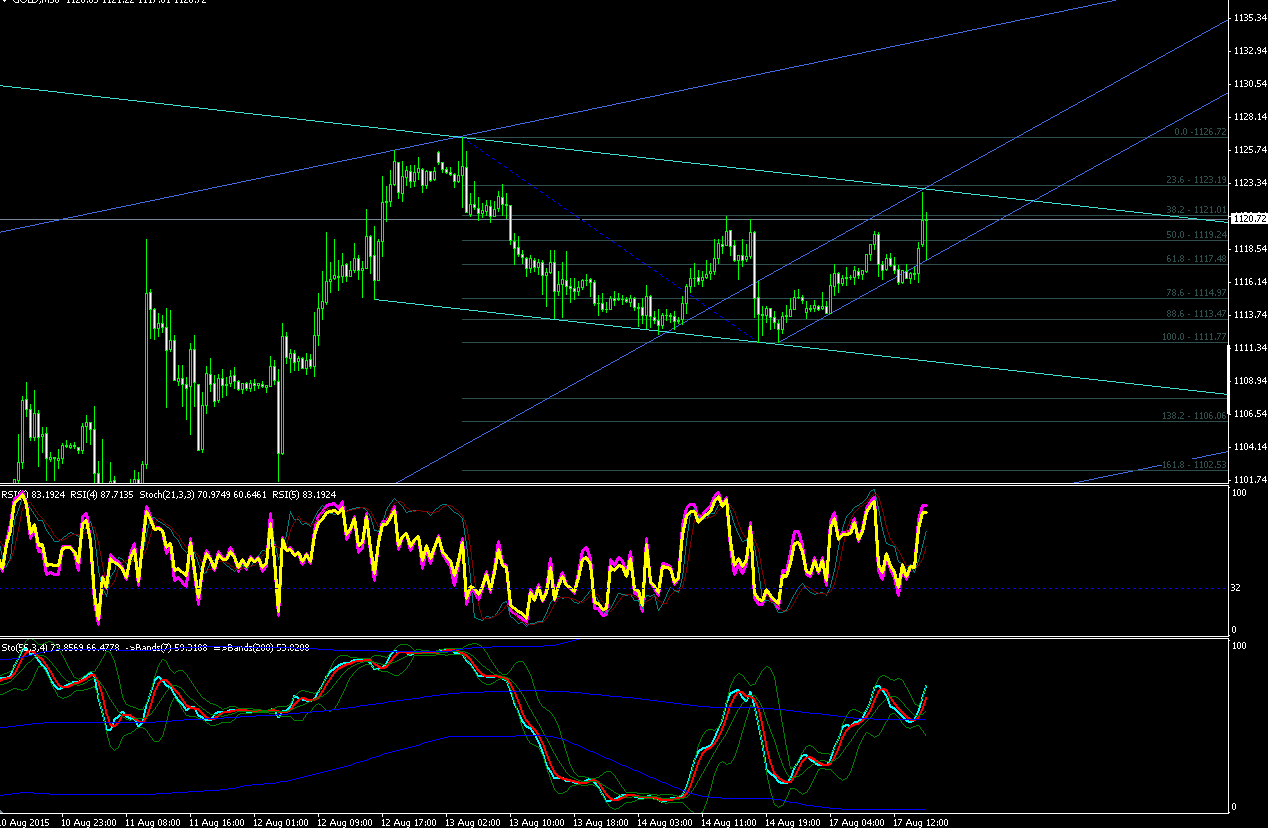Click the 1106.54 price scale value
The width and height of the screenshot is (1268, 828).
pos(1251,413)
